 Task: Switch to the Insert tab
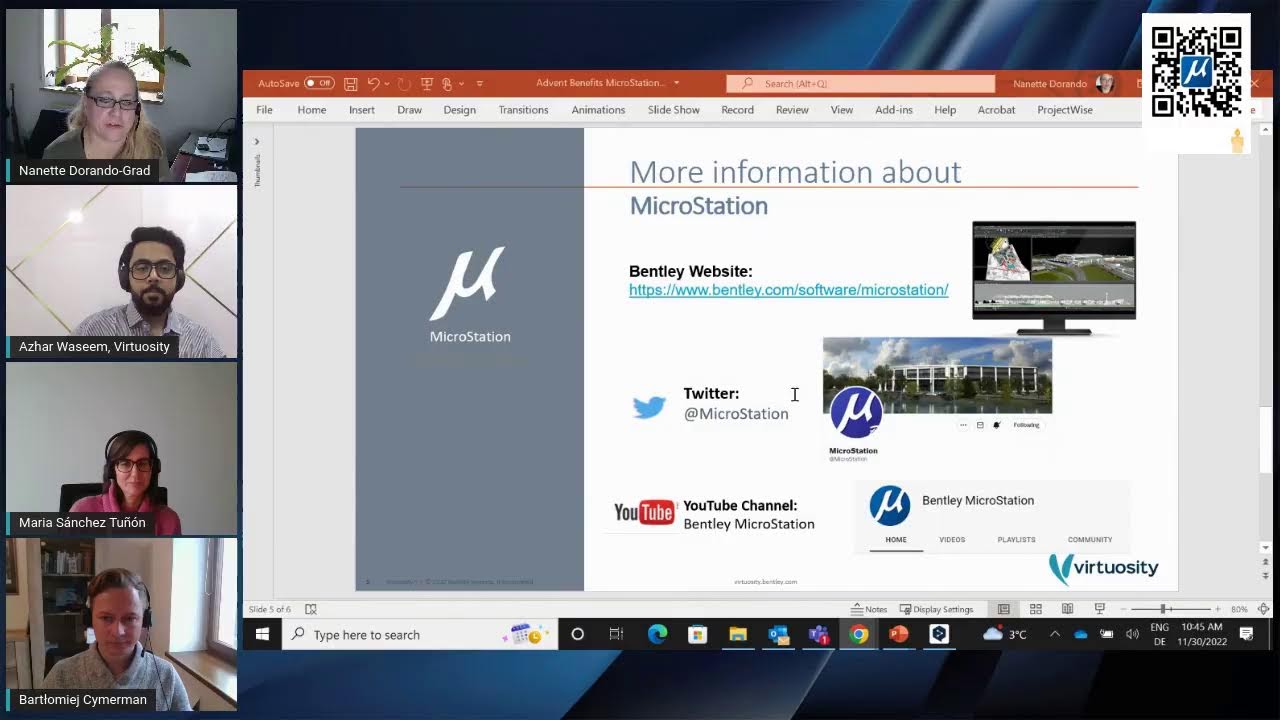click(x=362, y=110)
